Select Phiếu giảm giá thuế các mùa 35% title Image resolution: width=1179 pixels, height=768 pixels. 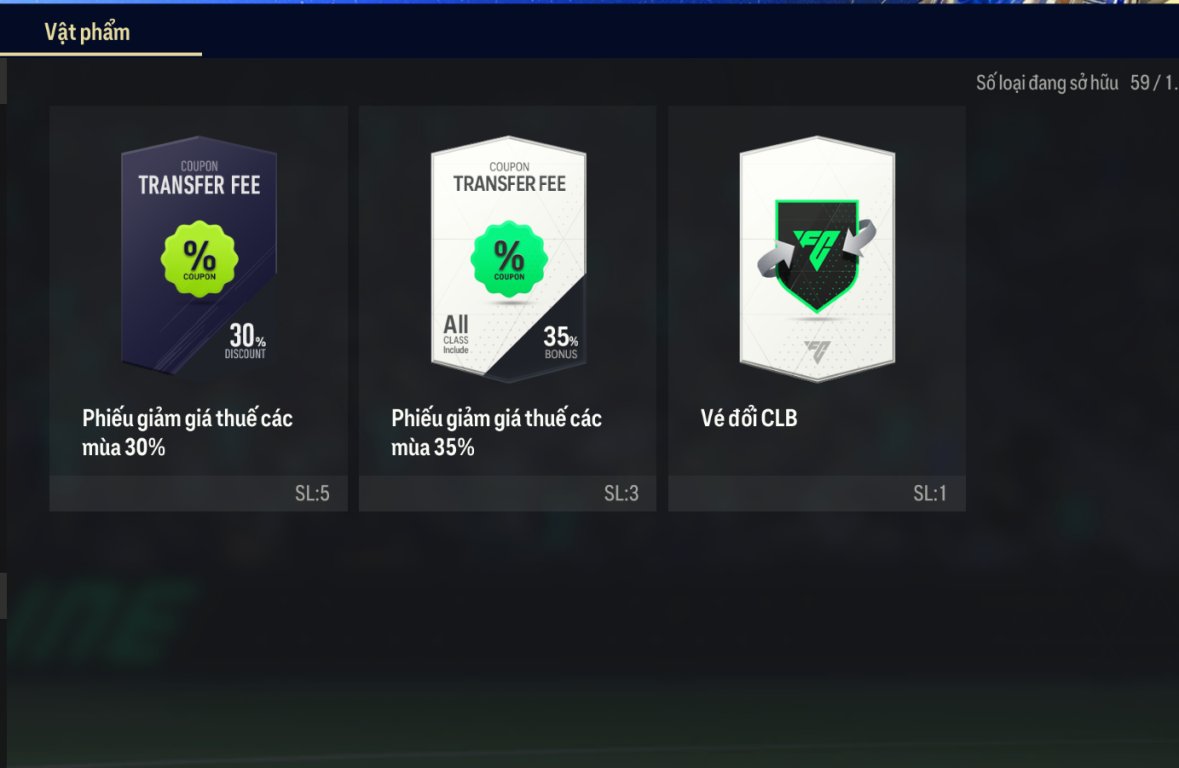(x=496, y=433)
